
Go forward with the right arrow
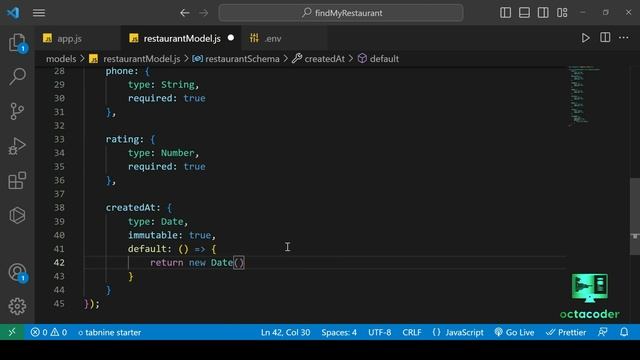tap(204, 13)
